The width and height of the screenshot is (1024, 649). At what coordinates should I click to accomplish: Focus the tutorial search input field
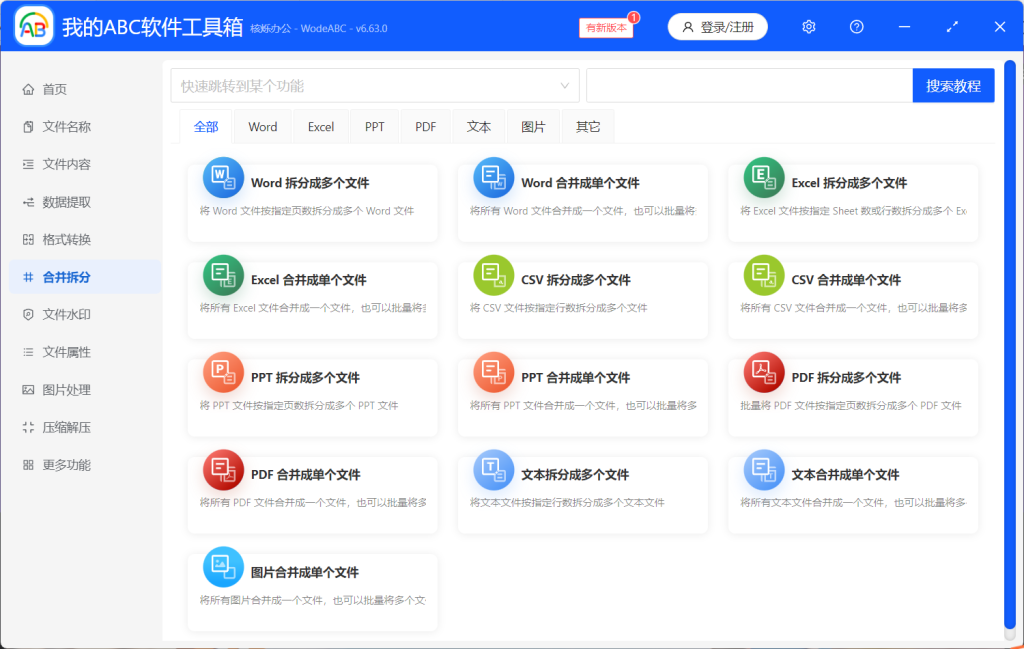[x=749, y=86]
